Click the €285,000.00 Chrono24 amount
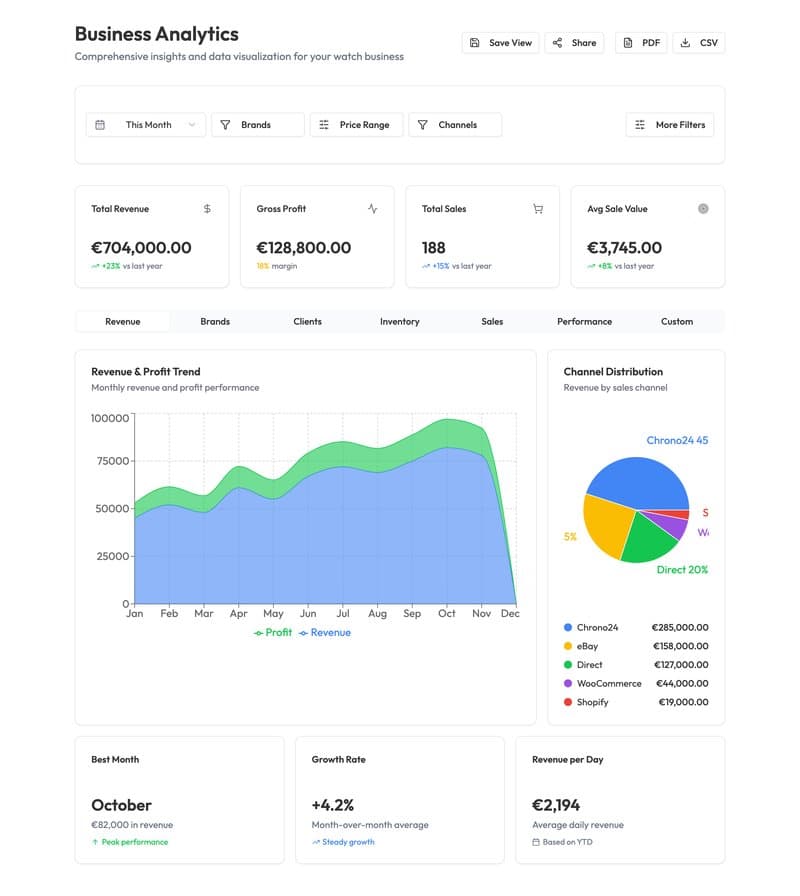The height and width of the screenshot is (896, 800). coord(680,627)
